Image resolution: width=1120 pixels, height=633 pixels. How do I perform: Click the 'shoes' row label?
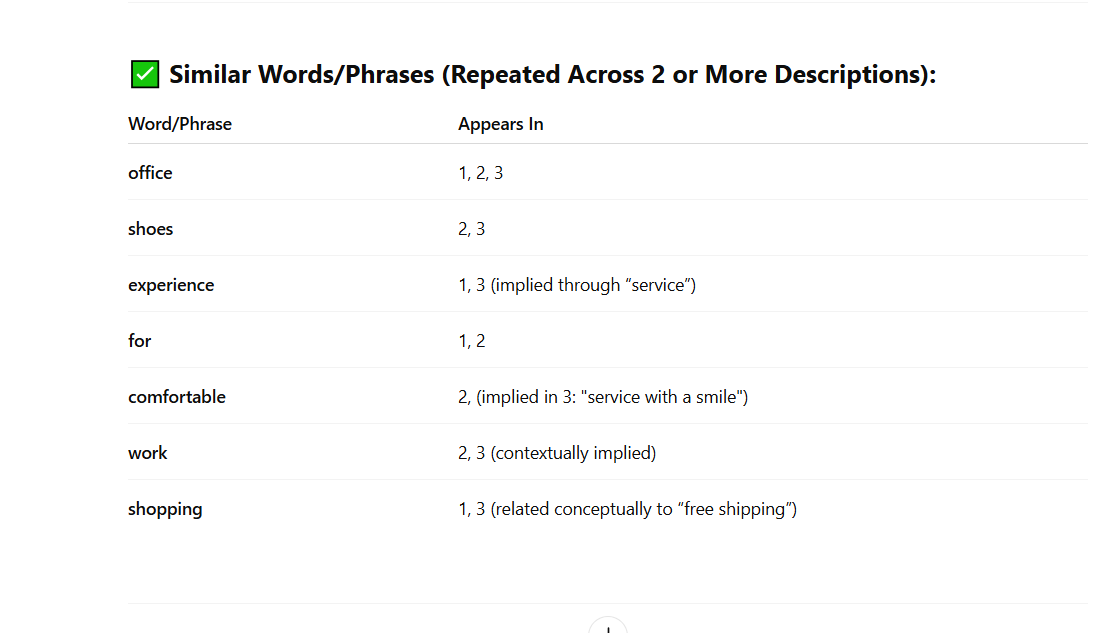pos(151,229)
